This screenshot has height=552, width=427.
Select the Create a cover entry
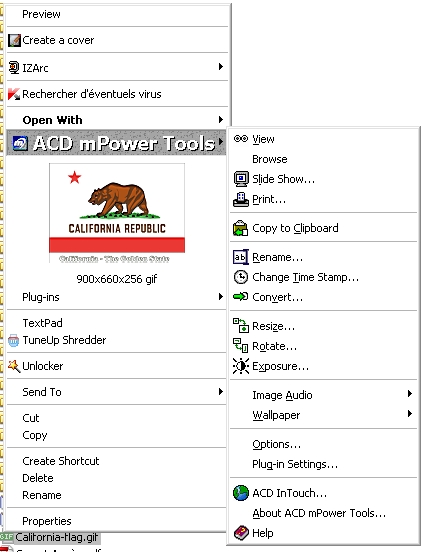117,40
